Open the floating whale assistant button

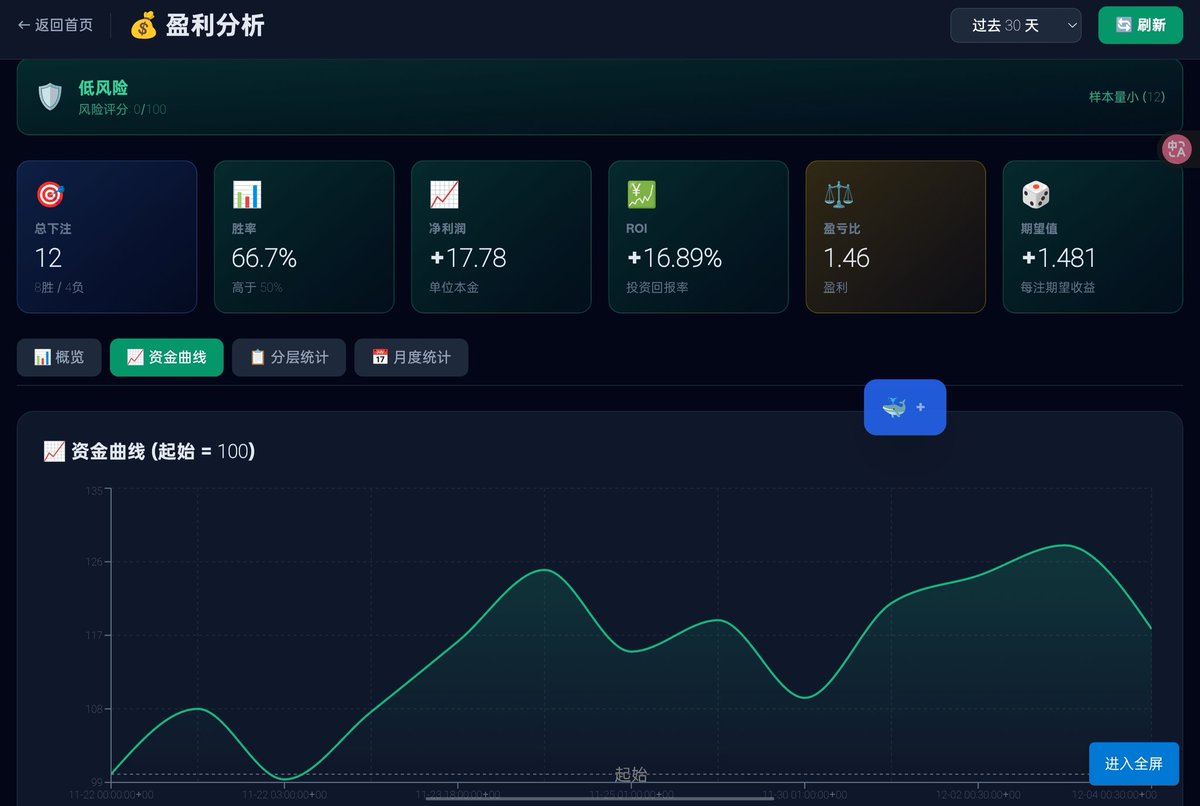coord(904,407)
